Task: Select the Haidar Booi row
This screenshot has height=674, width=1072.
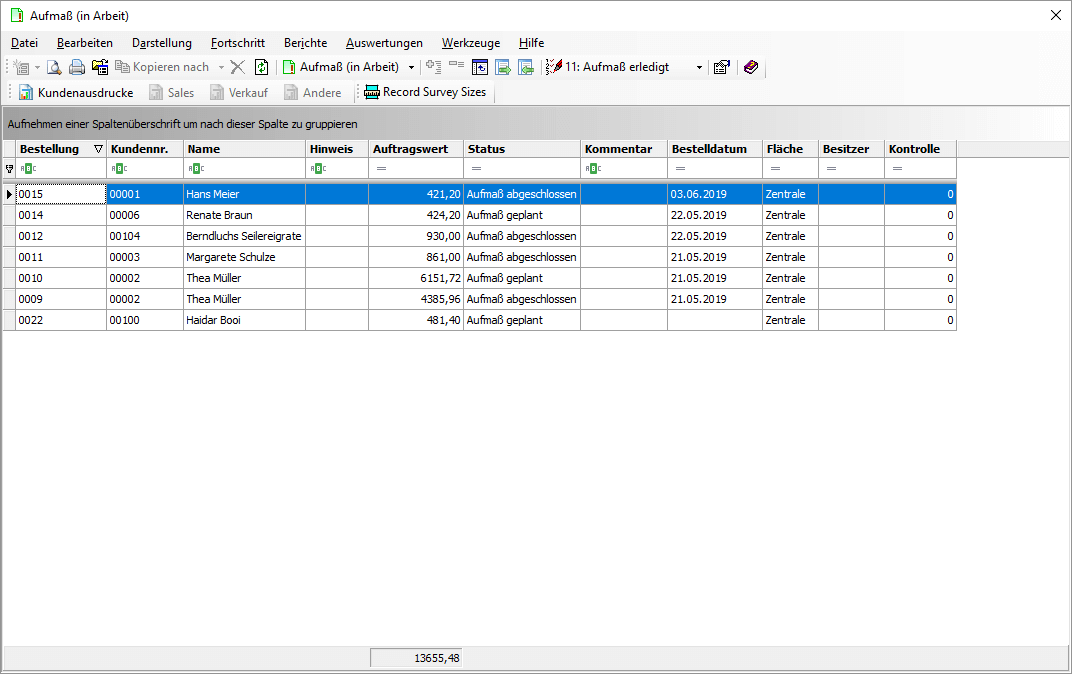Action: click(x=479, y=321)
